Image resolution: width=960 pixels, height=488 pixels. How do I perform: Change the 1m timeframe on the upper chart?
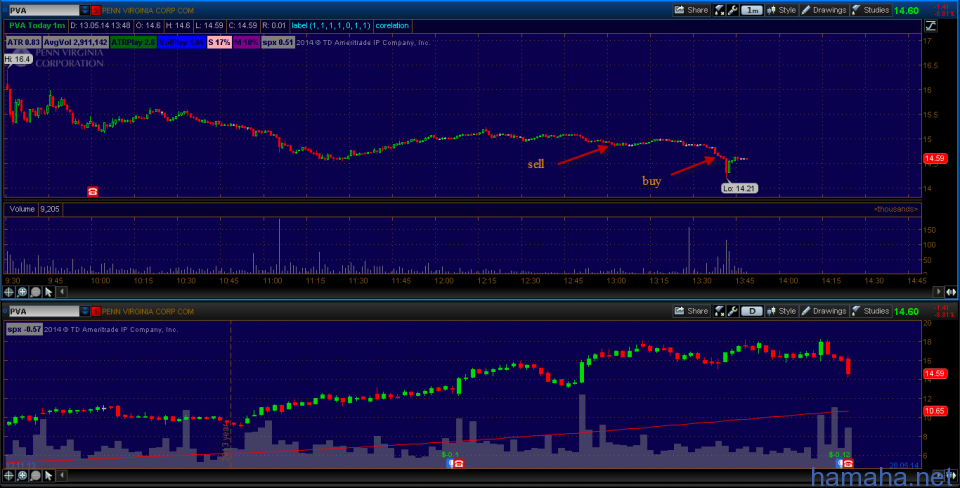[x=751, y=10]
